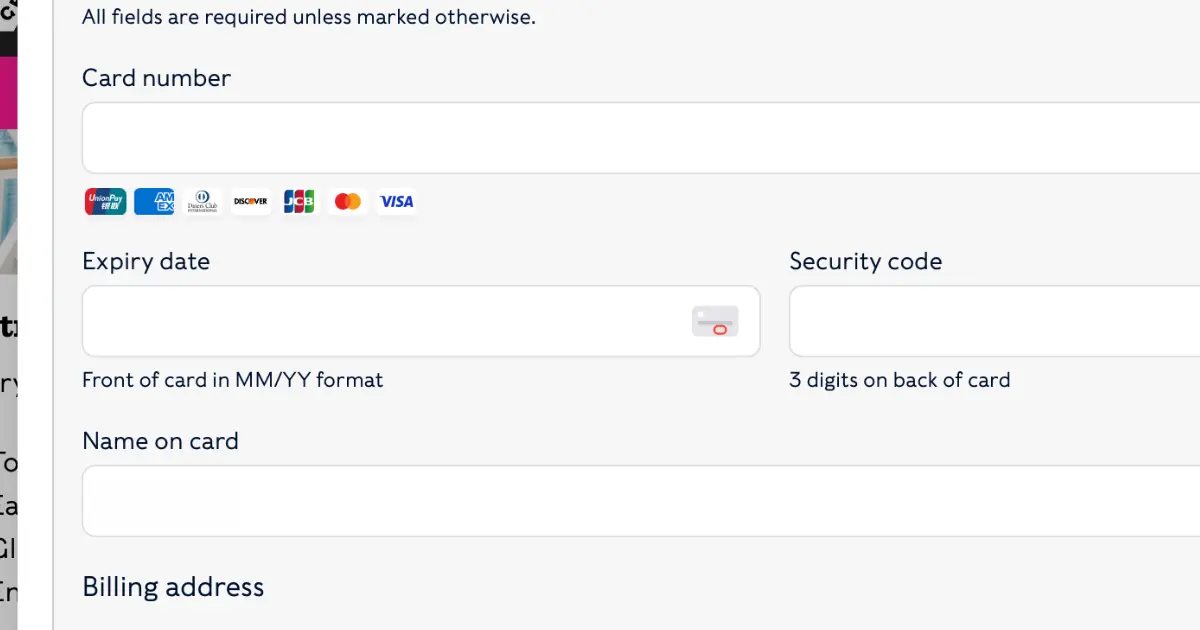1200x630 pixels.
Task: Click the card hint icon inside Expiry date
Action: tap(715, 321)
